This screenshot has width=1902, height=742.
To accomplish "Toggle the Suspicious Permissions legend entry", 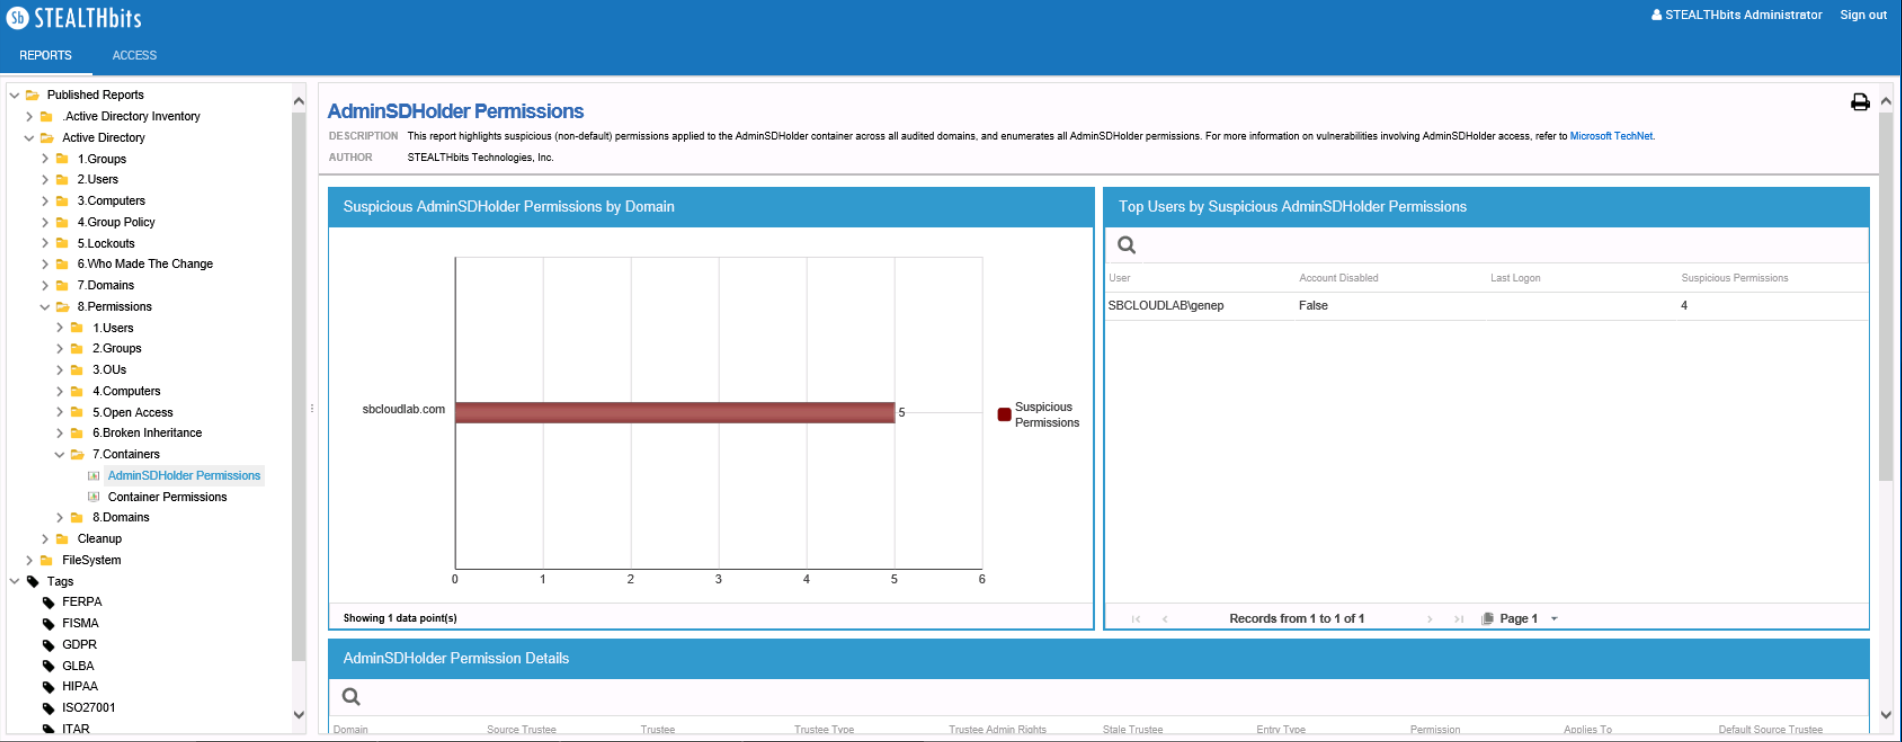I will pos(1038,415).
